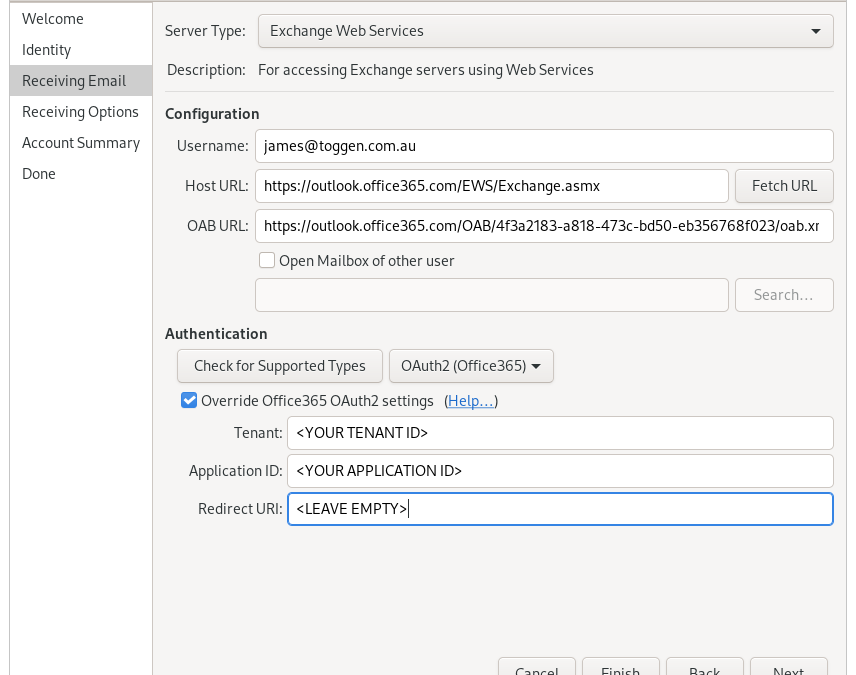Viewport: 856px width, 675px height.
Task: Jump to the Done step
Action: click(39, 174)
